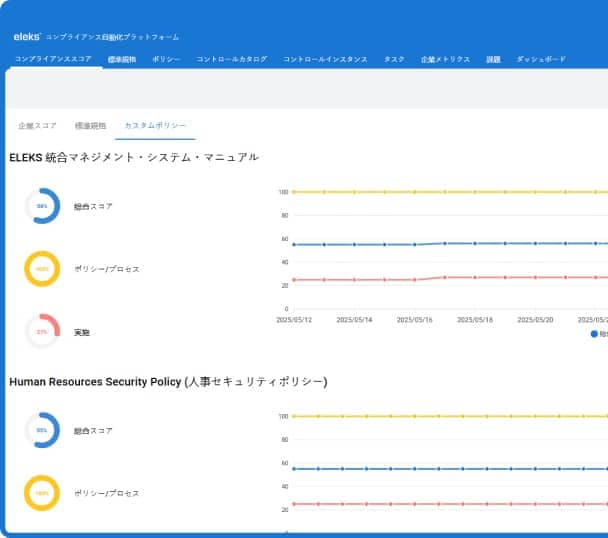Select the タスク navigation tab

[394, 59]
